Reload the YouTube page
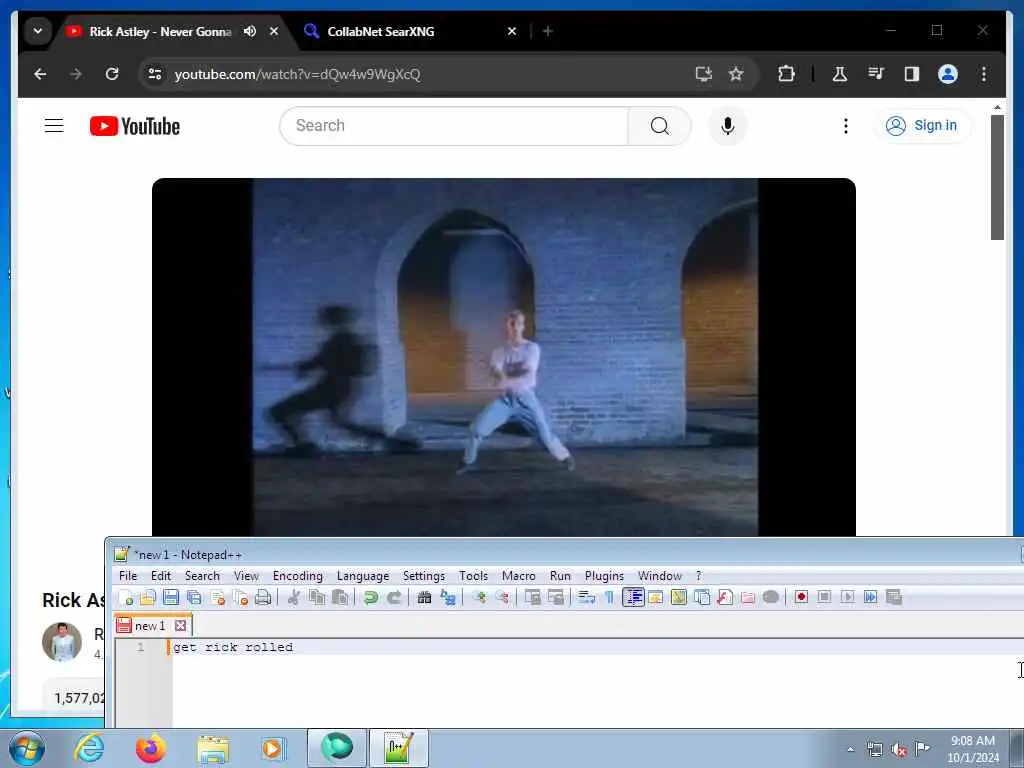Image resolution: width=1024 pixels, height=768 pixels. tap(112, 74)
